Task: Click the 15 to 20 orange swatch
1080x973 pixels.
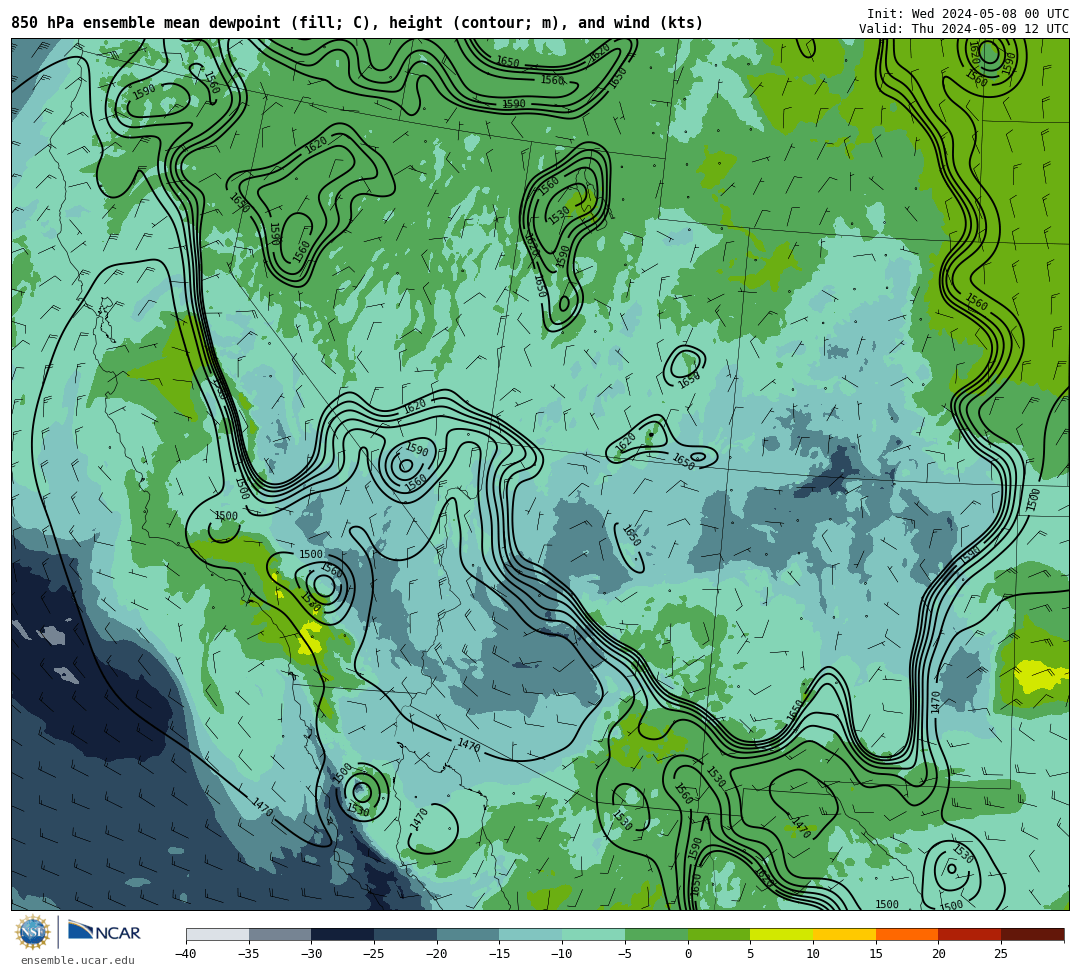Action: [907, 934]
